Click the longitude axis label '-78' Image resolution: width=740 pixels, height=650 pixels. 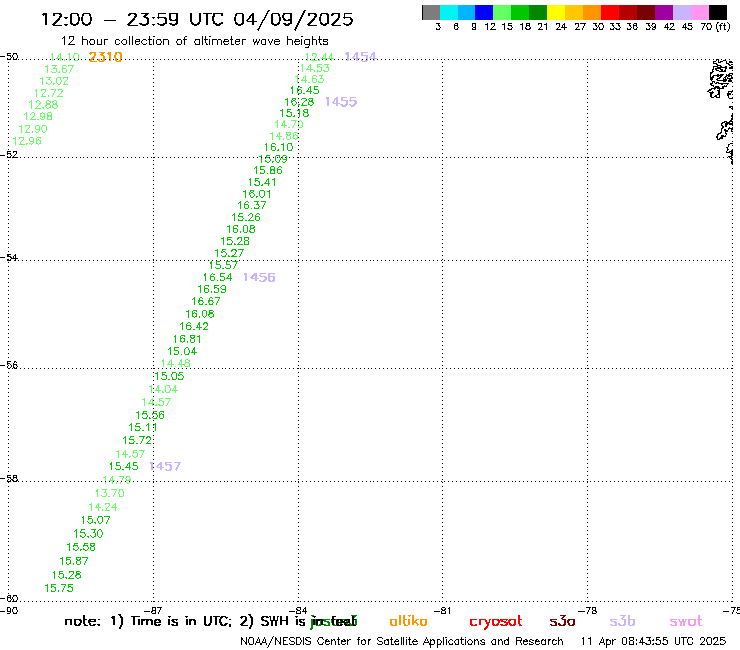[588, 611]
